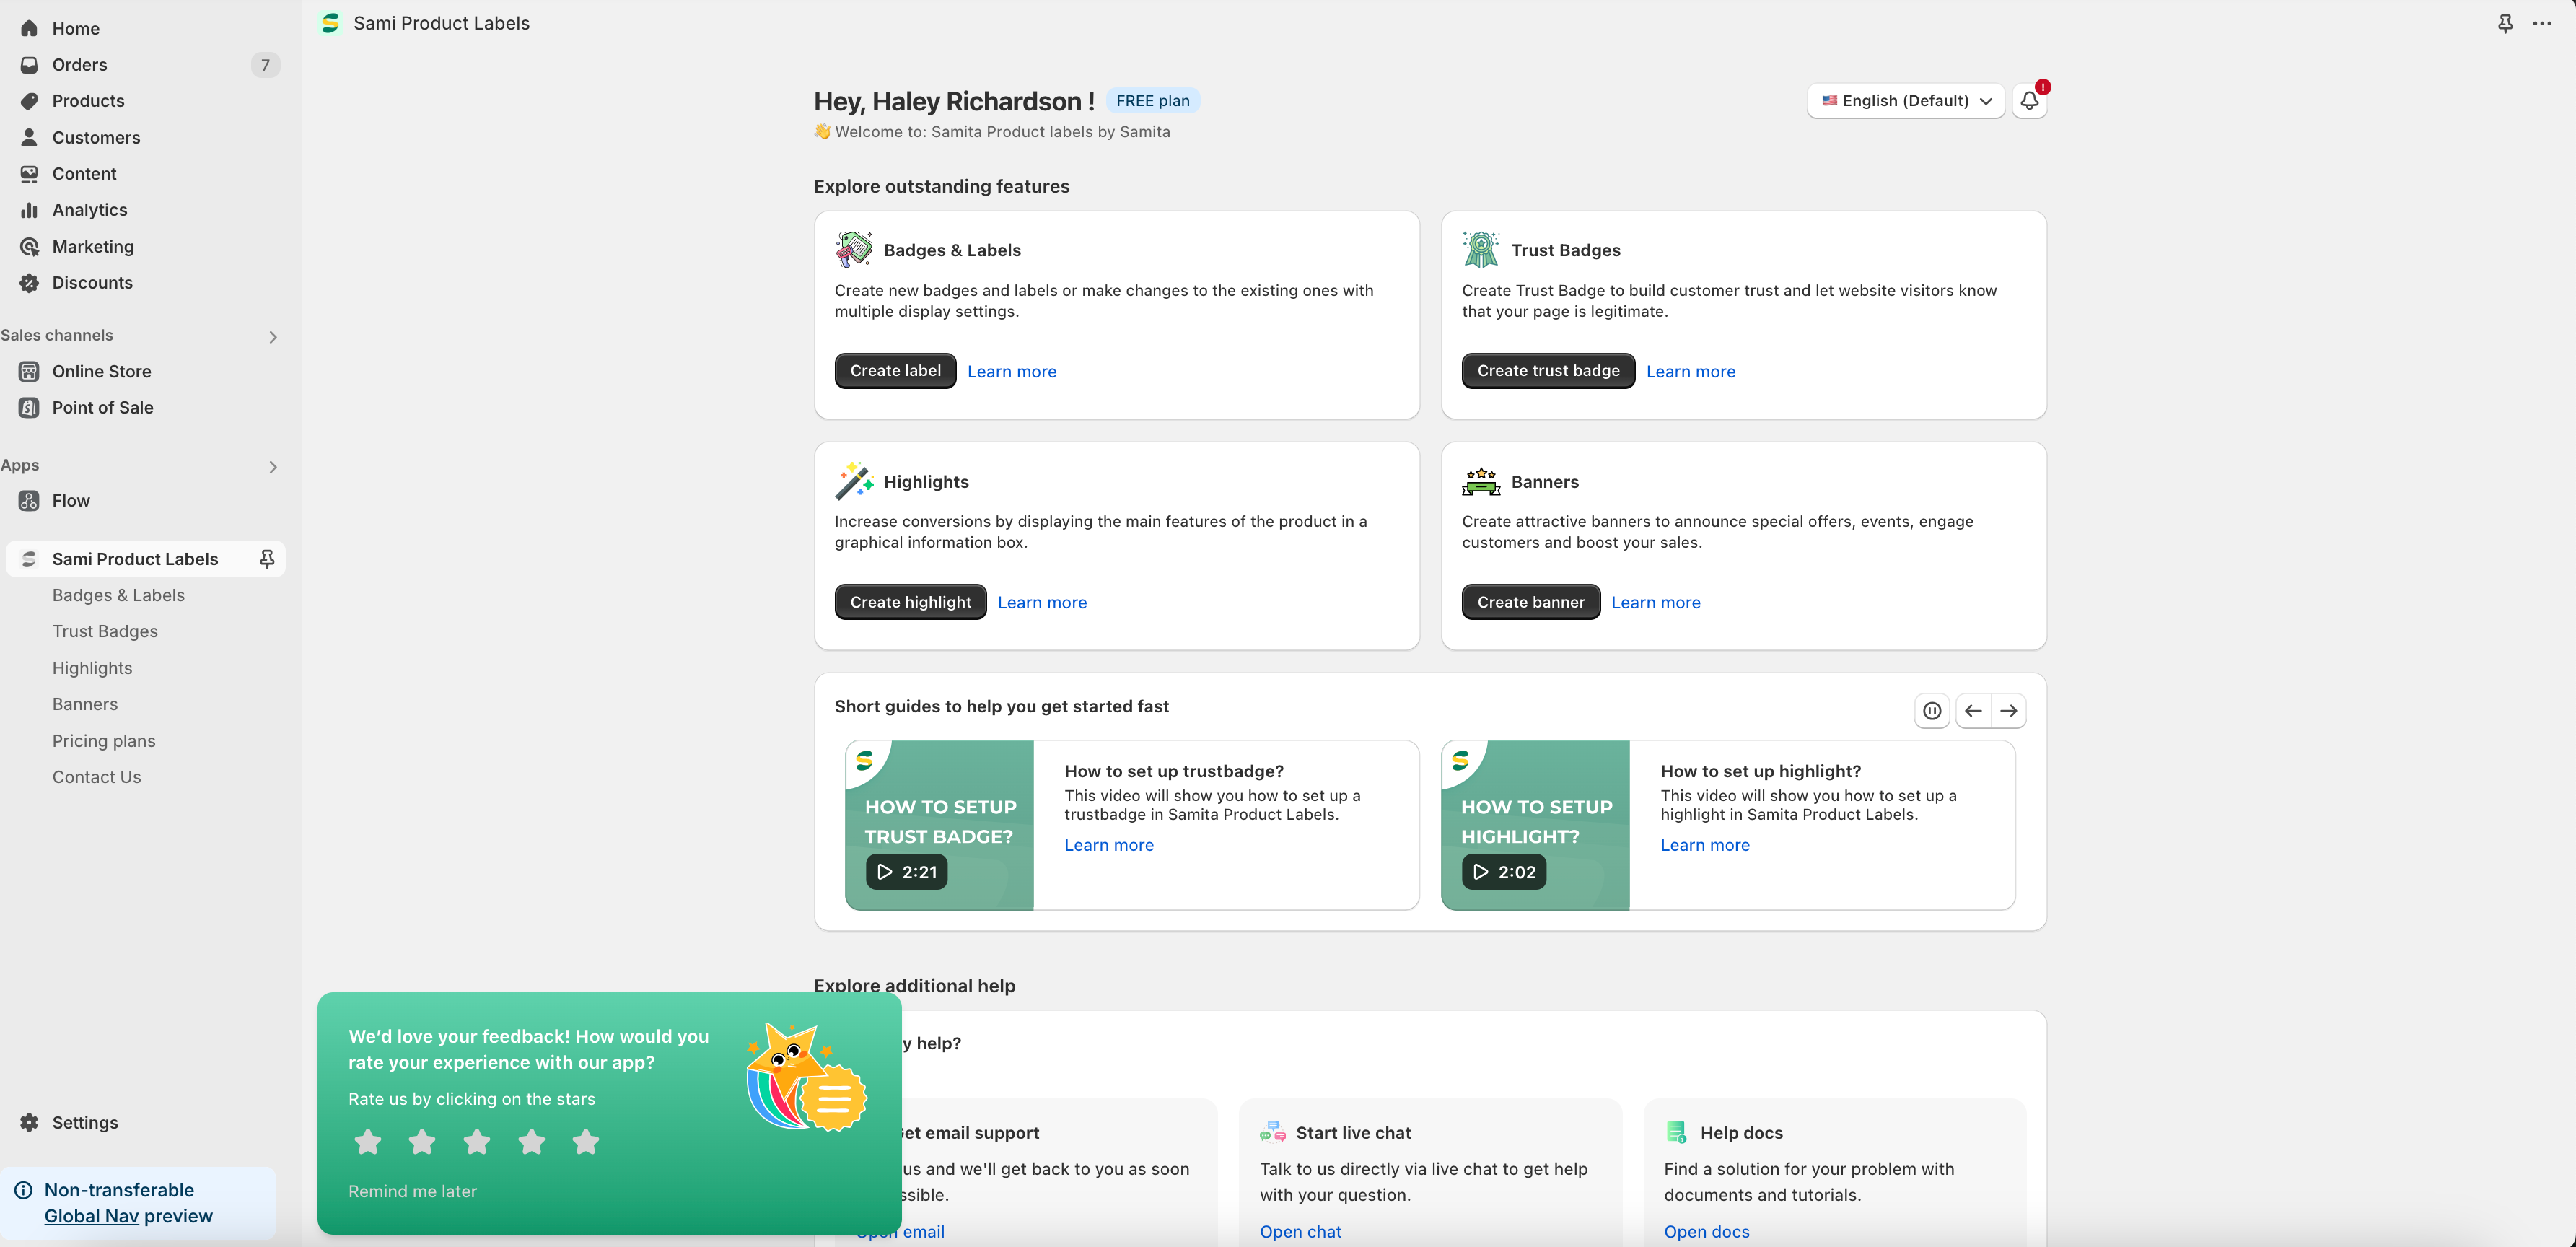2576x1247 pixels.
Task: Click the Create highlight button
Action: [910, 602]
